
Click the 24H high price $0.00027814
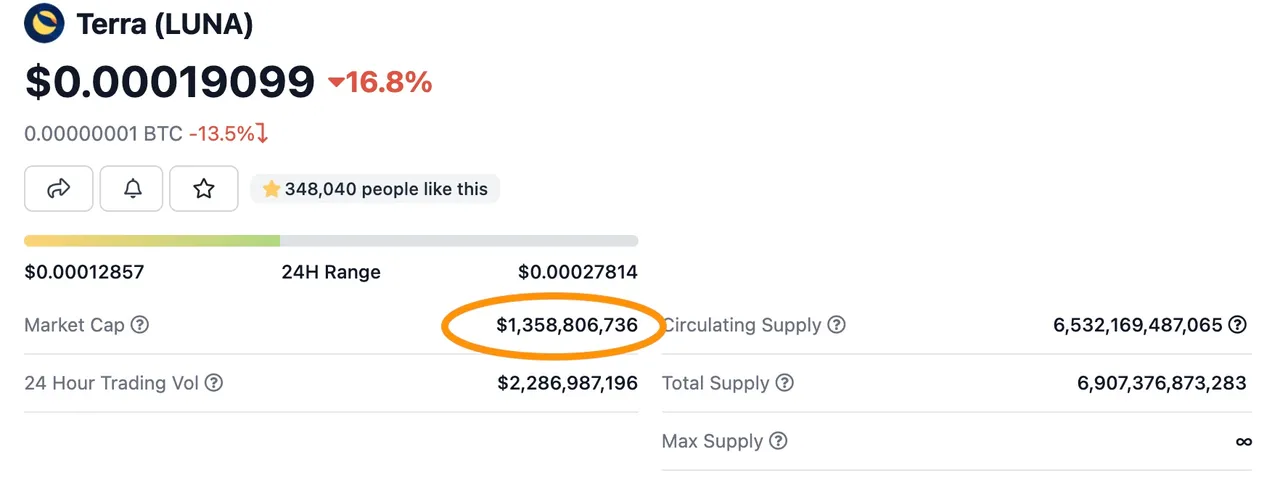(578, 272)
